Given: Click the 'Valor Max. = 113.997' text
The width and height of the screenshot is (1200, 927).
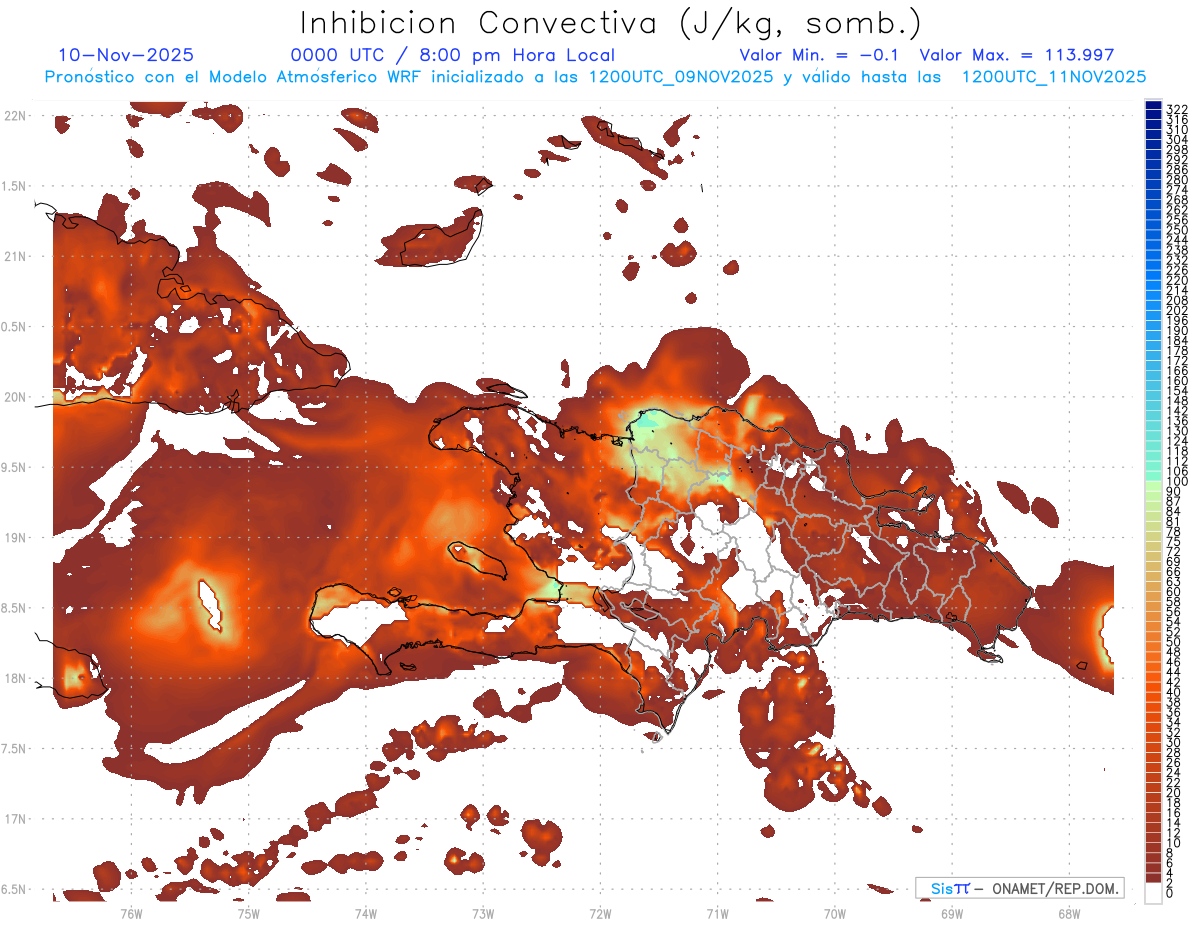Looking at the screenshot, I should 1017,55.
